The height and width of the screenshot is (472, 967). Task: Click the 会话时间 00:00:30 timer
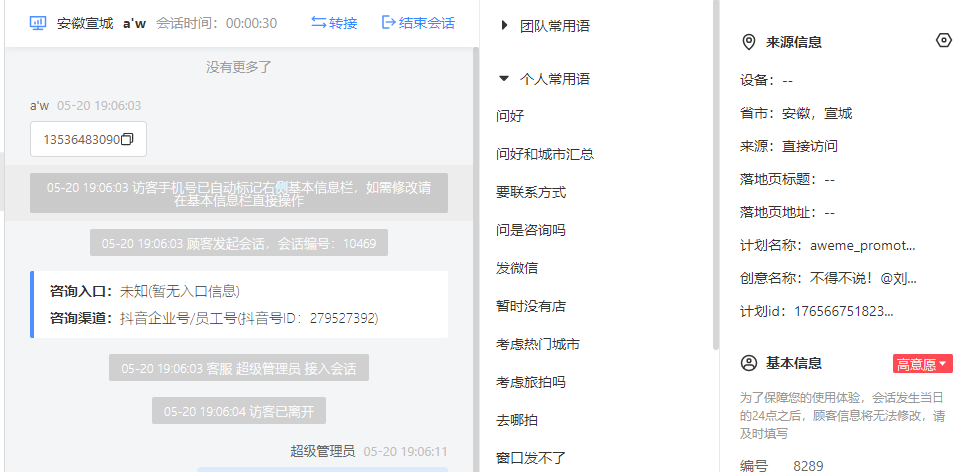tap(216, 23)
